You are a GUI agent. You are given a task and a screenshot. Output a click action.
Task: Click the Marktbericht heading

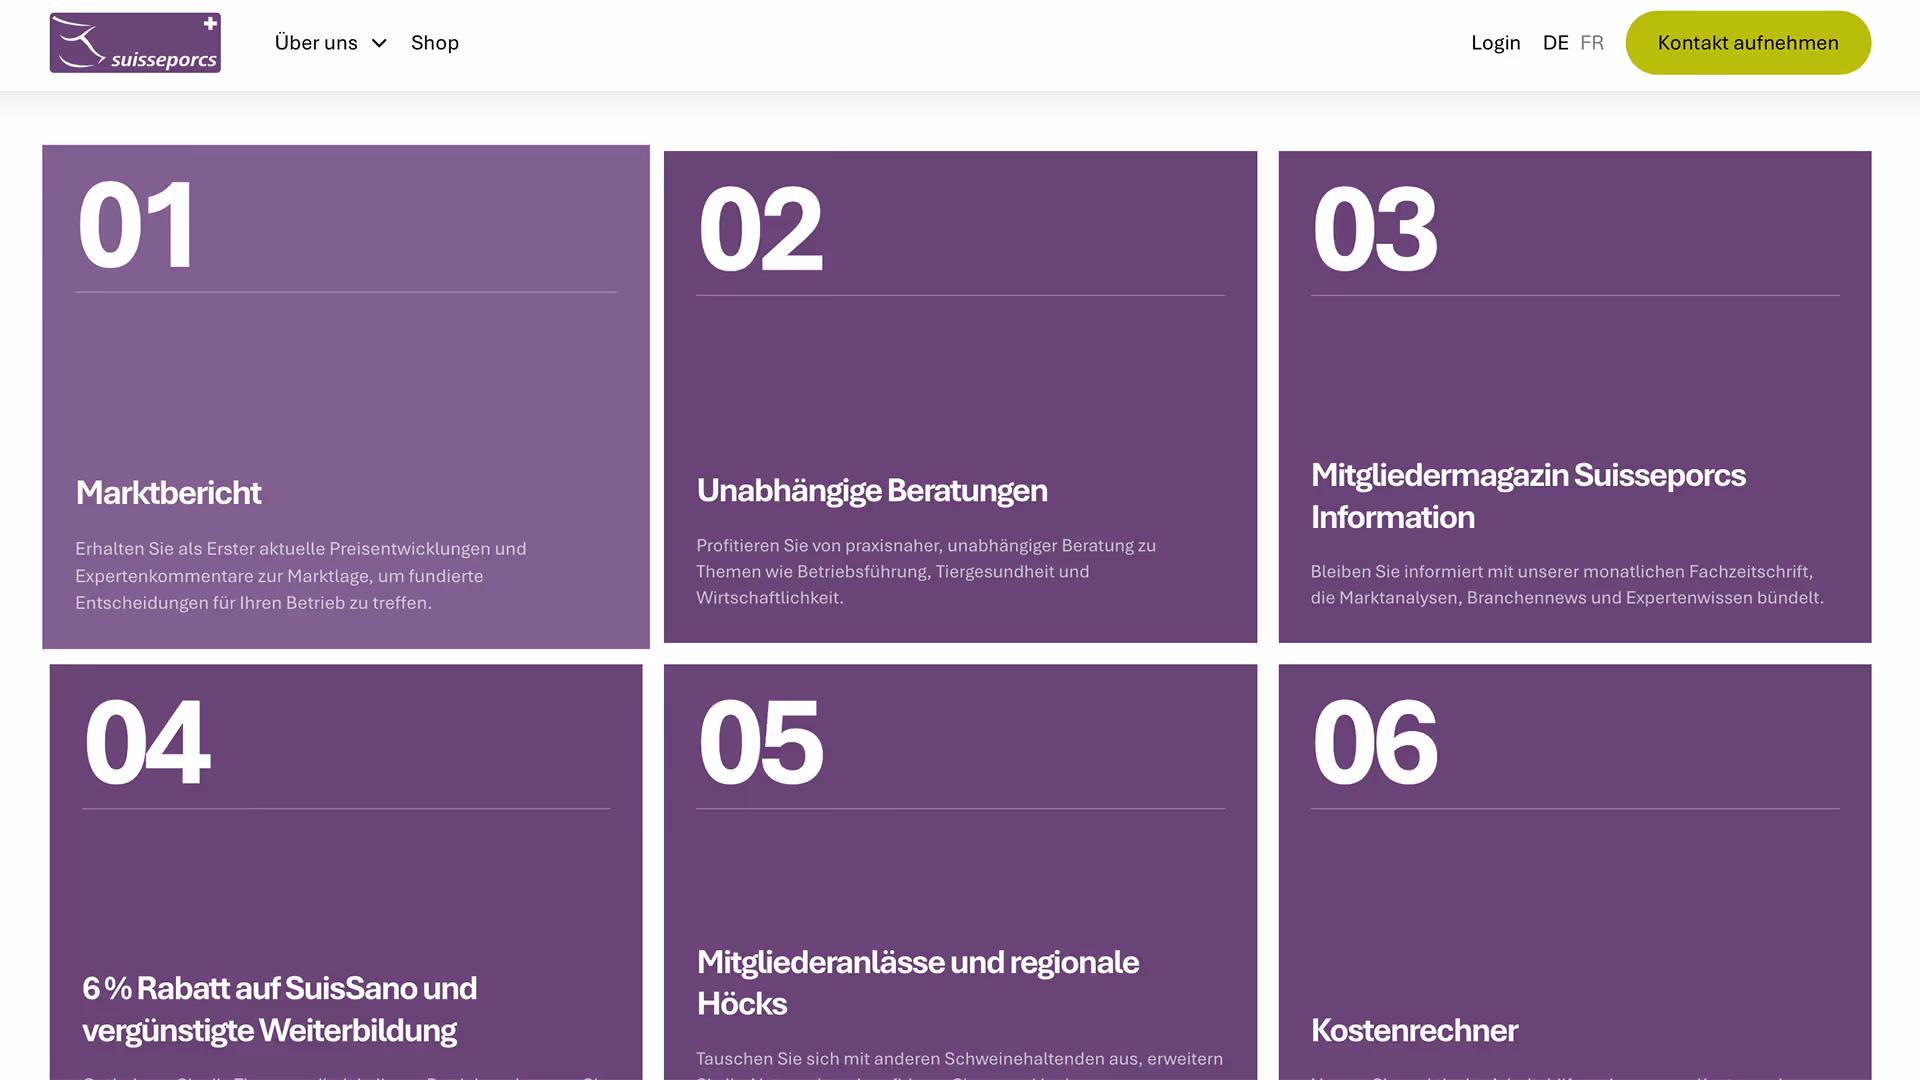tap(168, 492)
